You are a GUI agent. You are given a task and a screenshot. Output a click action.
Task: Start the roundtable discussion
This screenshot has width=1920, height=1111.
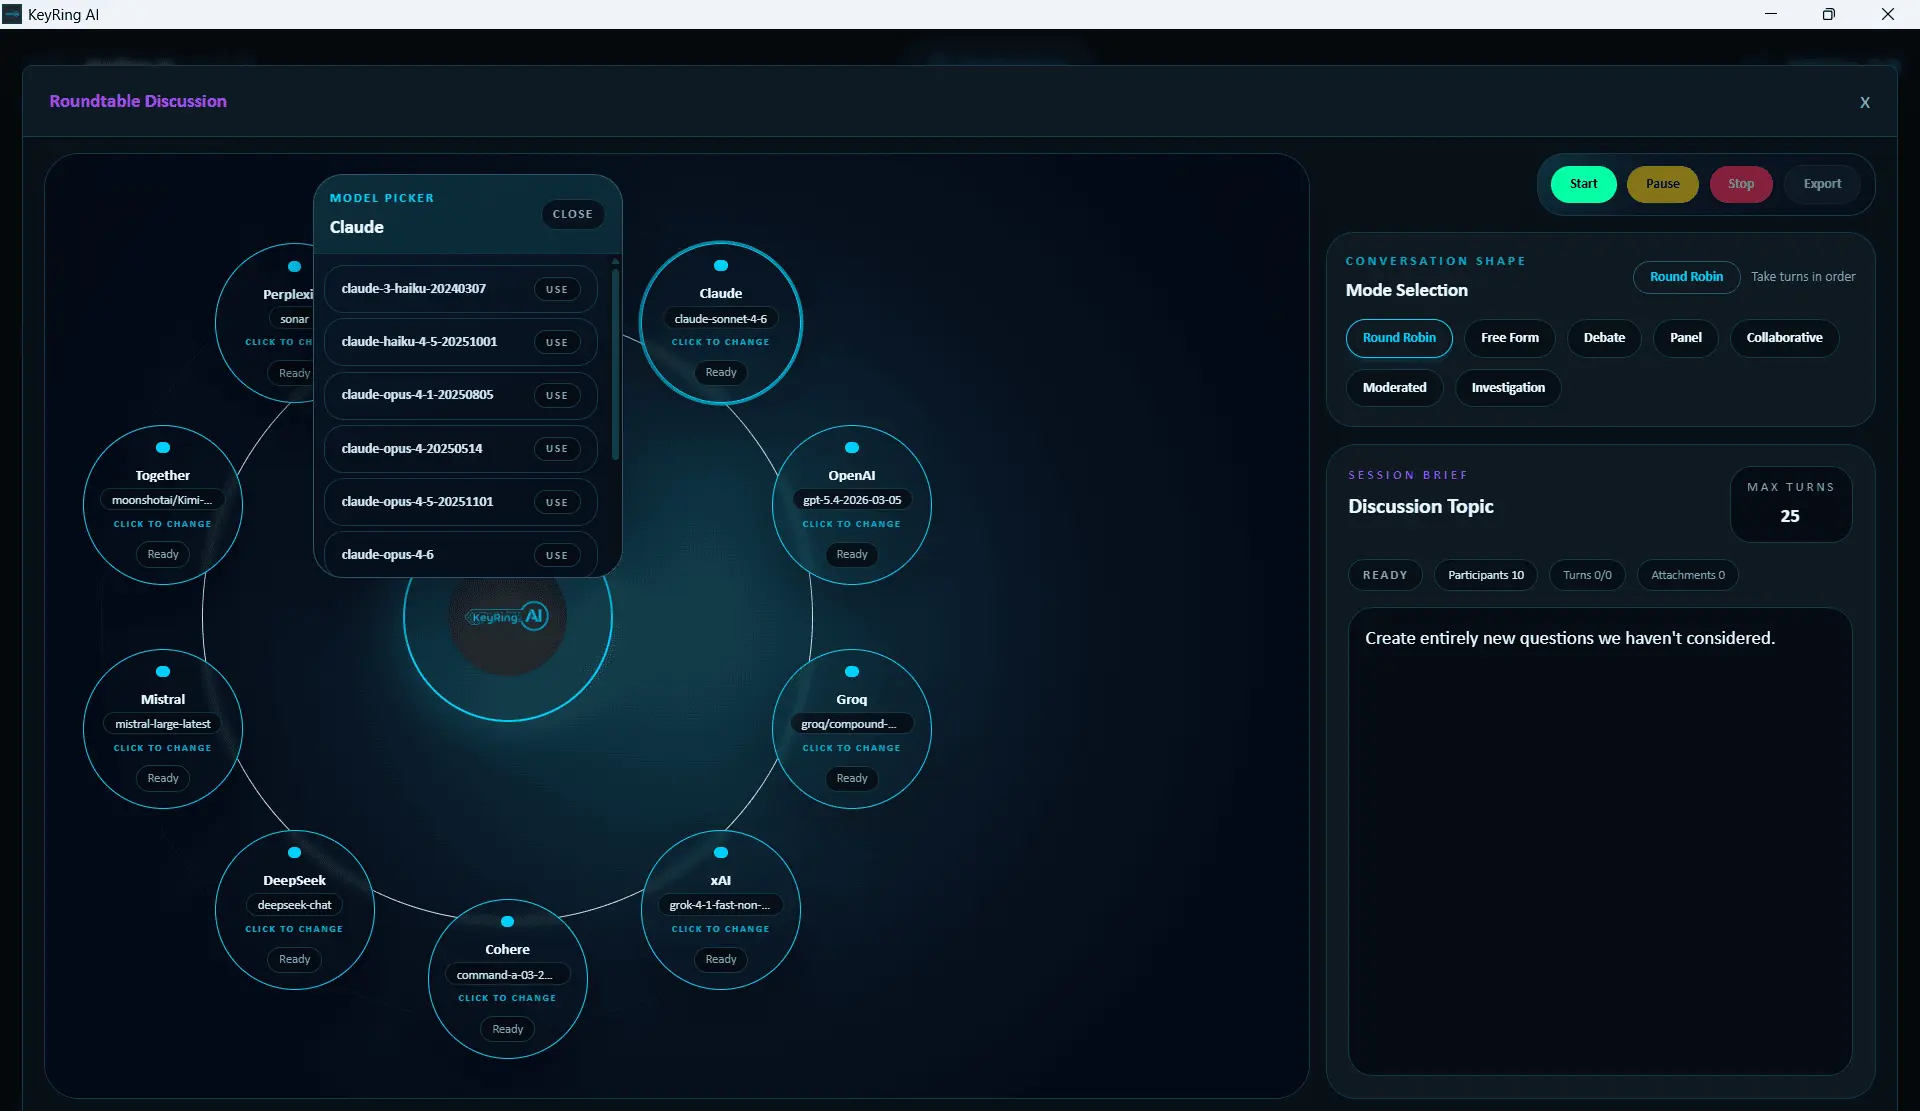(x=1583, y=184)
